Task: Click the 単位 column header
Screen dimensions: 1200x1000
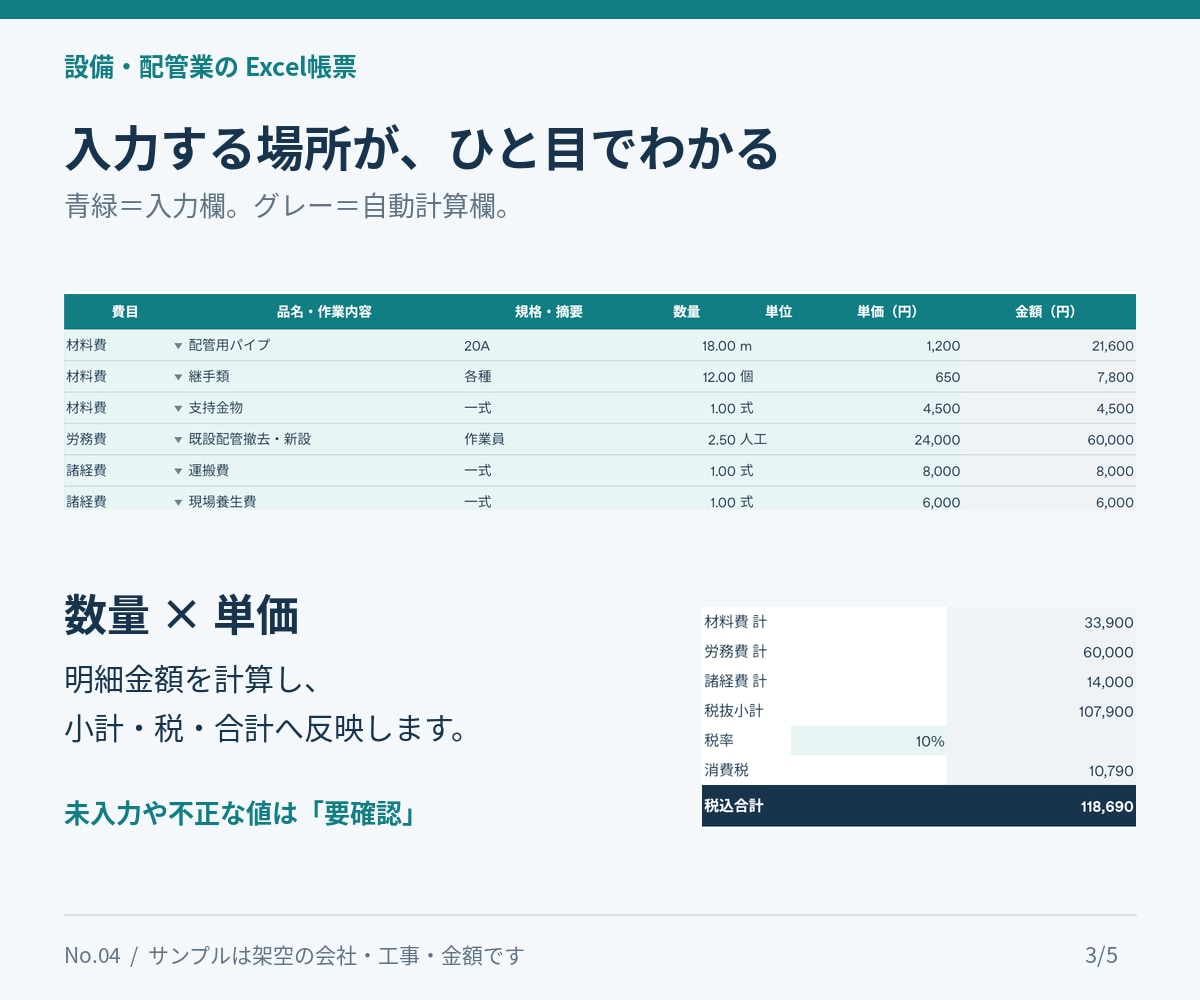Action: (x=778, y=312)
